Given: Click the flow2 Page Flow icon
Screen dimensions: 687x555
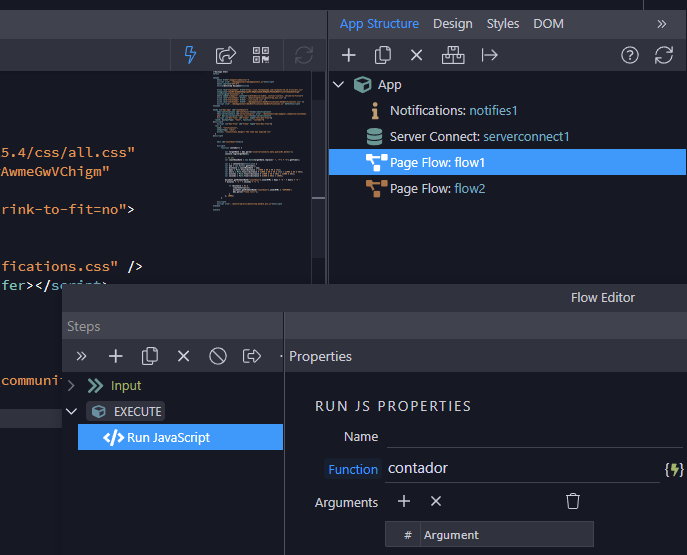Looking at the screenshot, I should pos(376,189).
